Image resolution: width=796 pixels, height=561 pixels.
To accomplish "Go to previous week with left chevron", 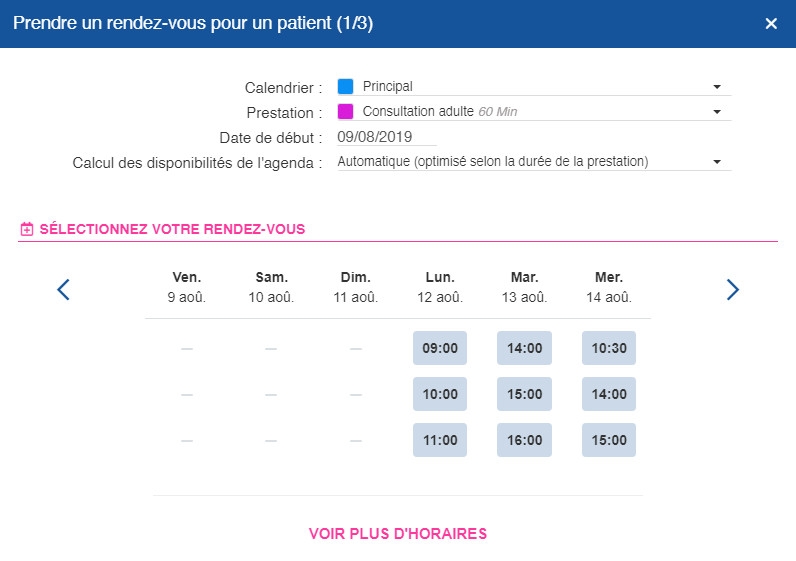I will click(x=63, y=289).
